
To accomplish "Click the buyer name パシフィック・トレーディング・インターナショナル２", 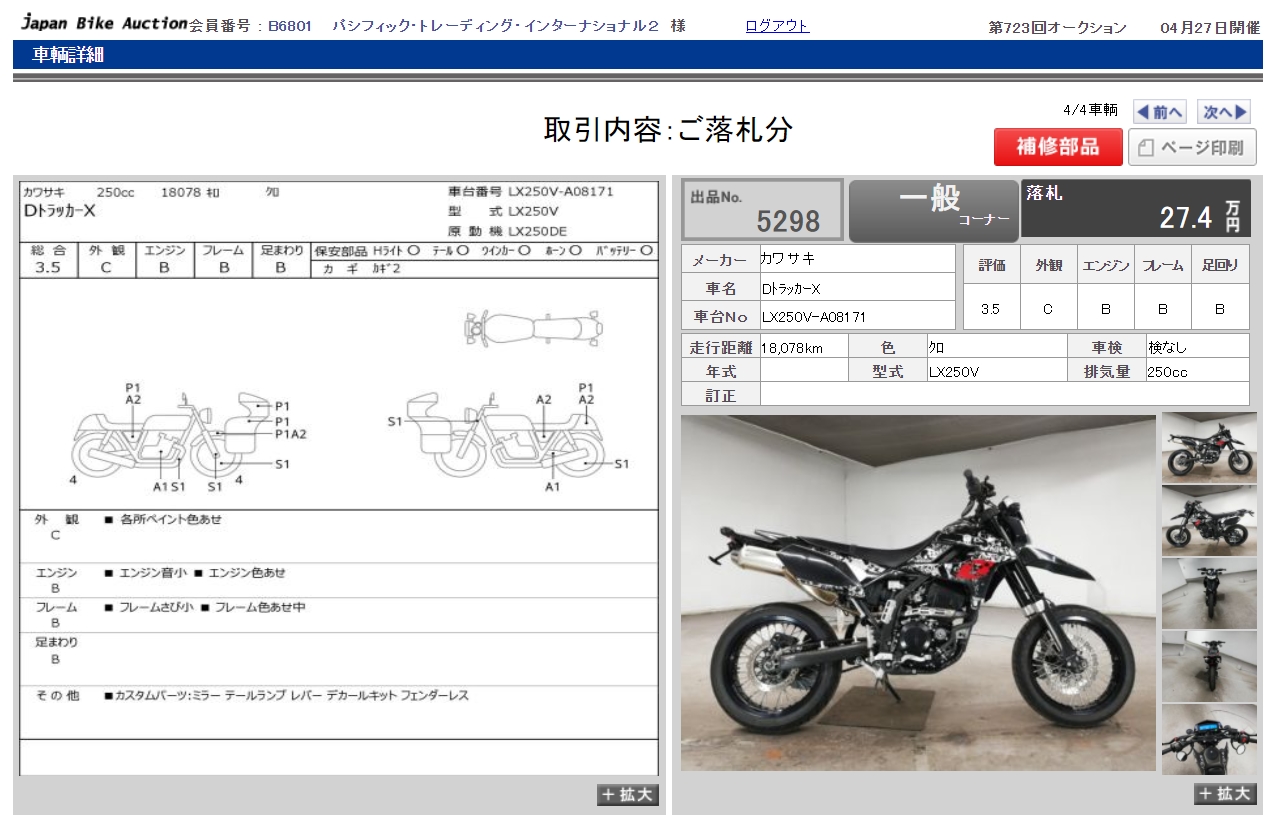I will coord(496,27).
